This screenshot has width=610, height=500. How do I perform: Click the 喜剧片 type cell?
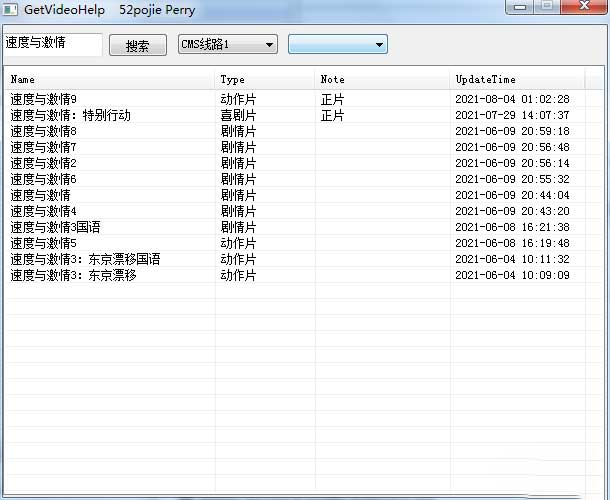click(238, 116)
